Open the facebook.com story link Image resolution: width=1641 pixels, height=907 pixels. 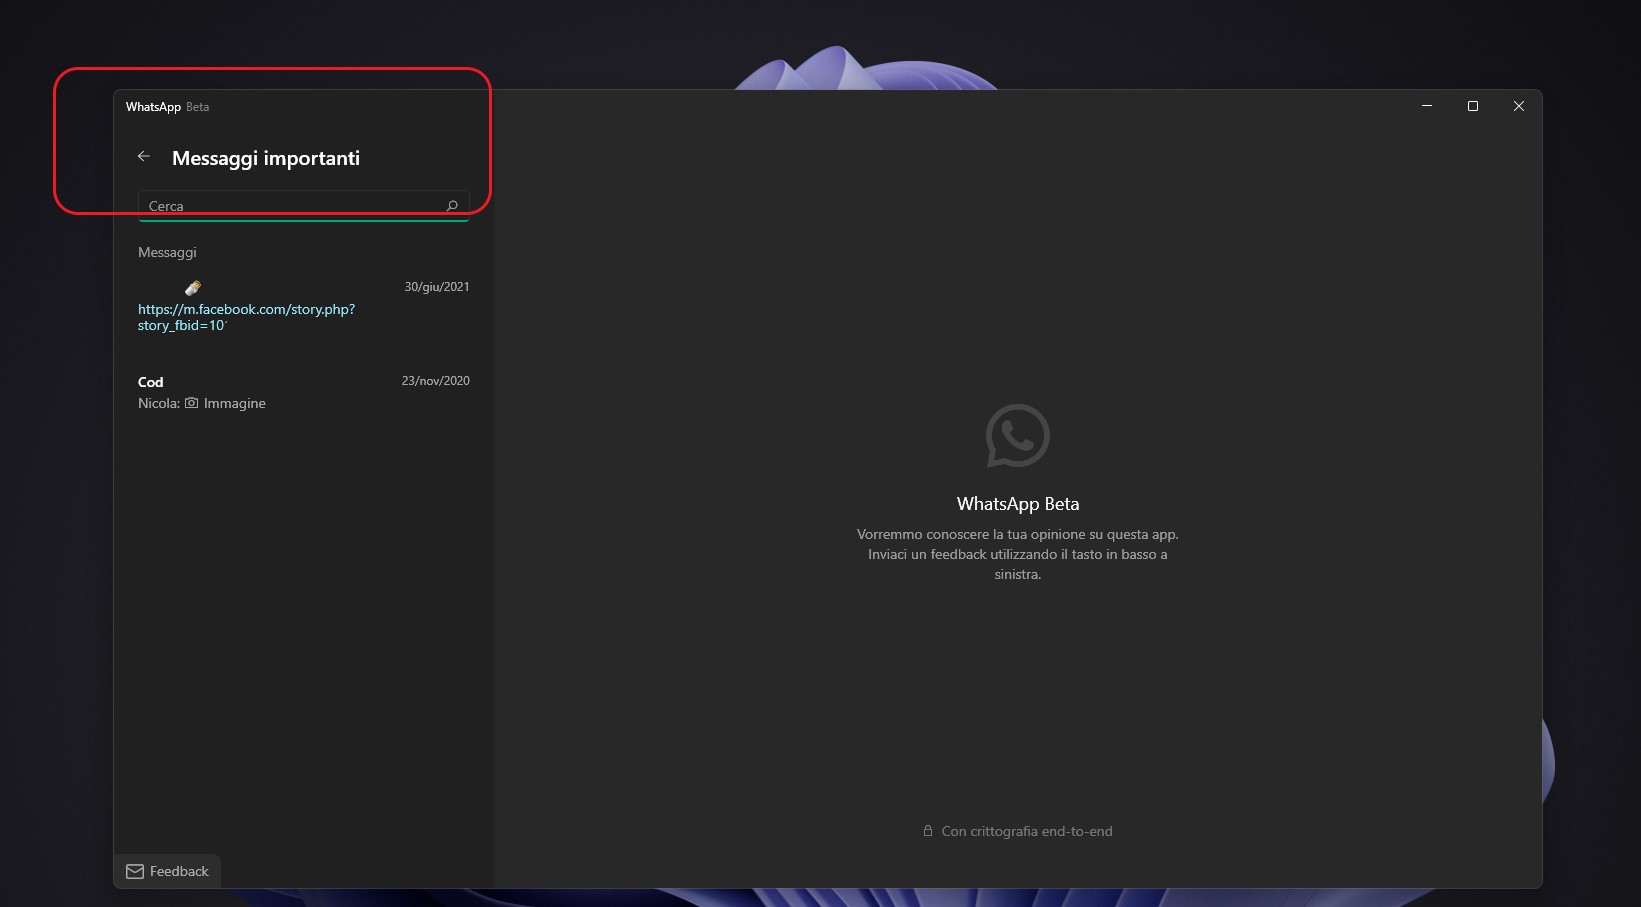pos(246,317)
